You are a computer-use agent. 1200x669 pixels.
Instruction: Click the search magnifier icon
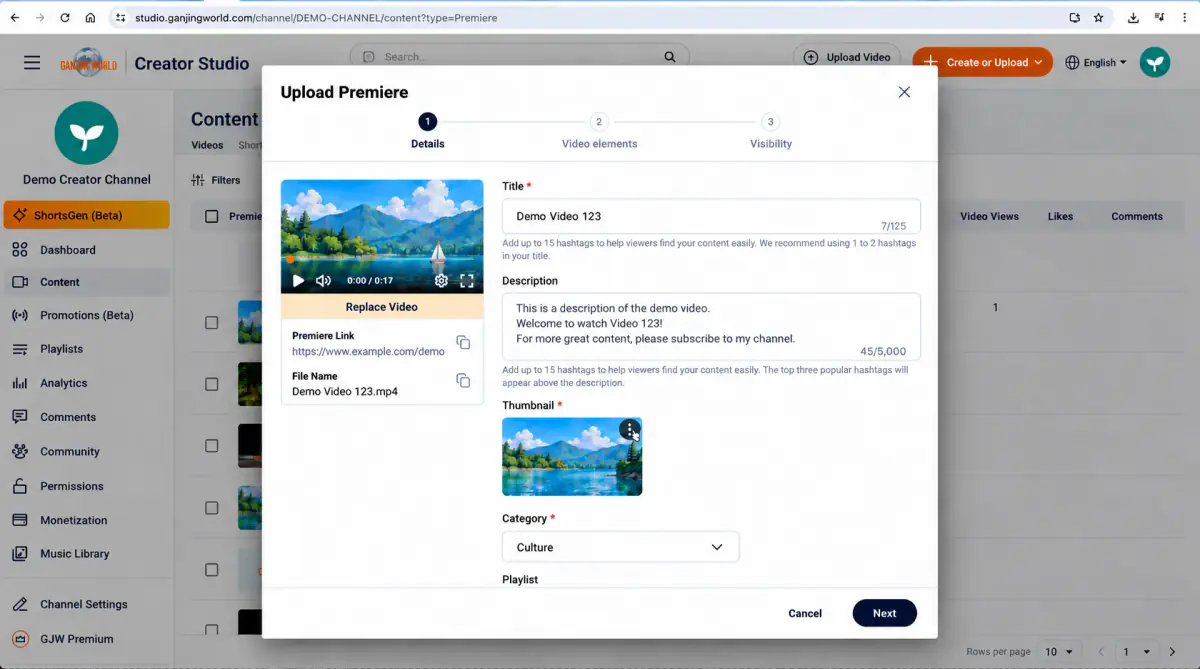[x=670, y=57]
